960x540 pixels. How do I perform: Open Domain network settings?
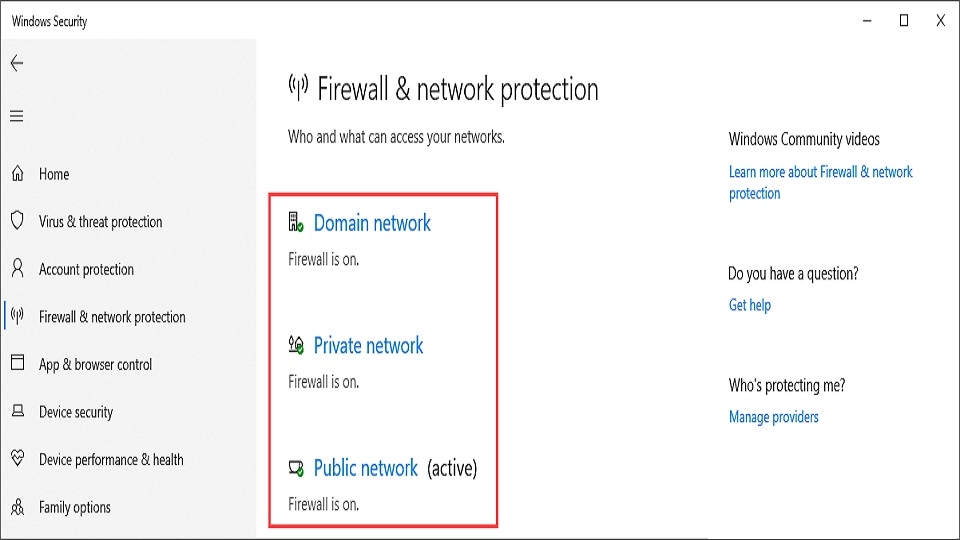tap(372, 223)
